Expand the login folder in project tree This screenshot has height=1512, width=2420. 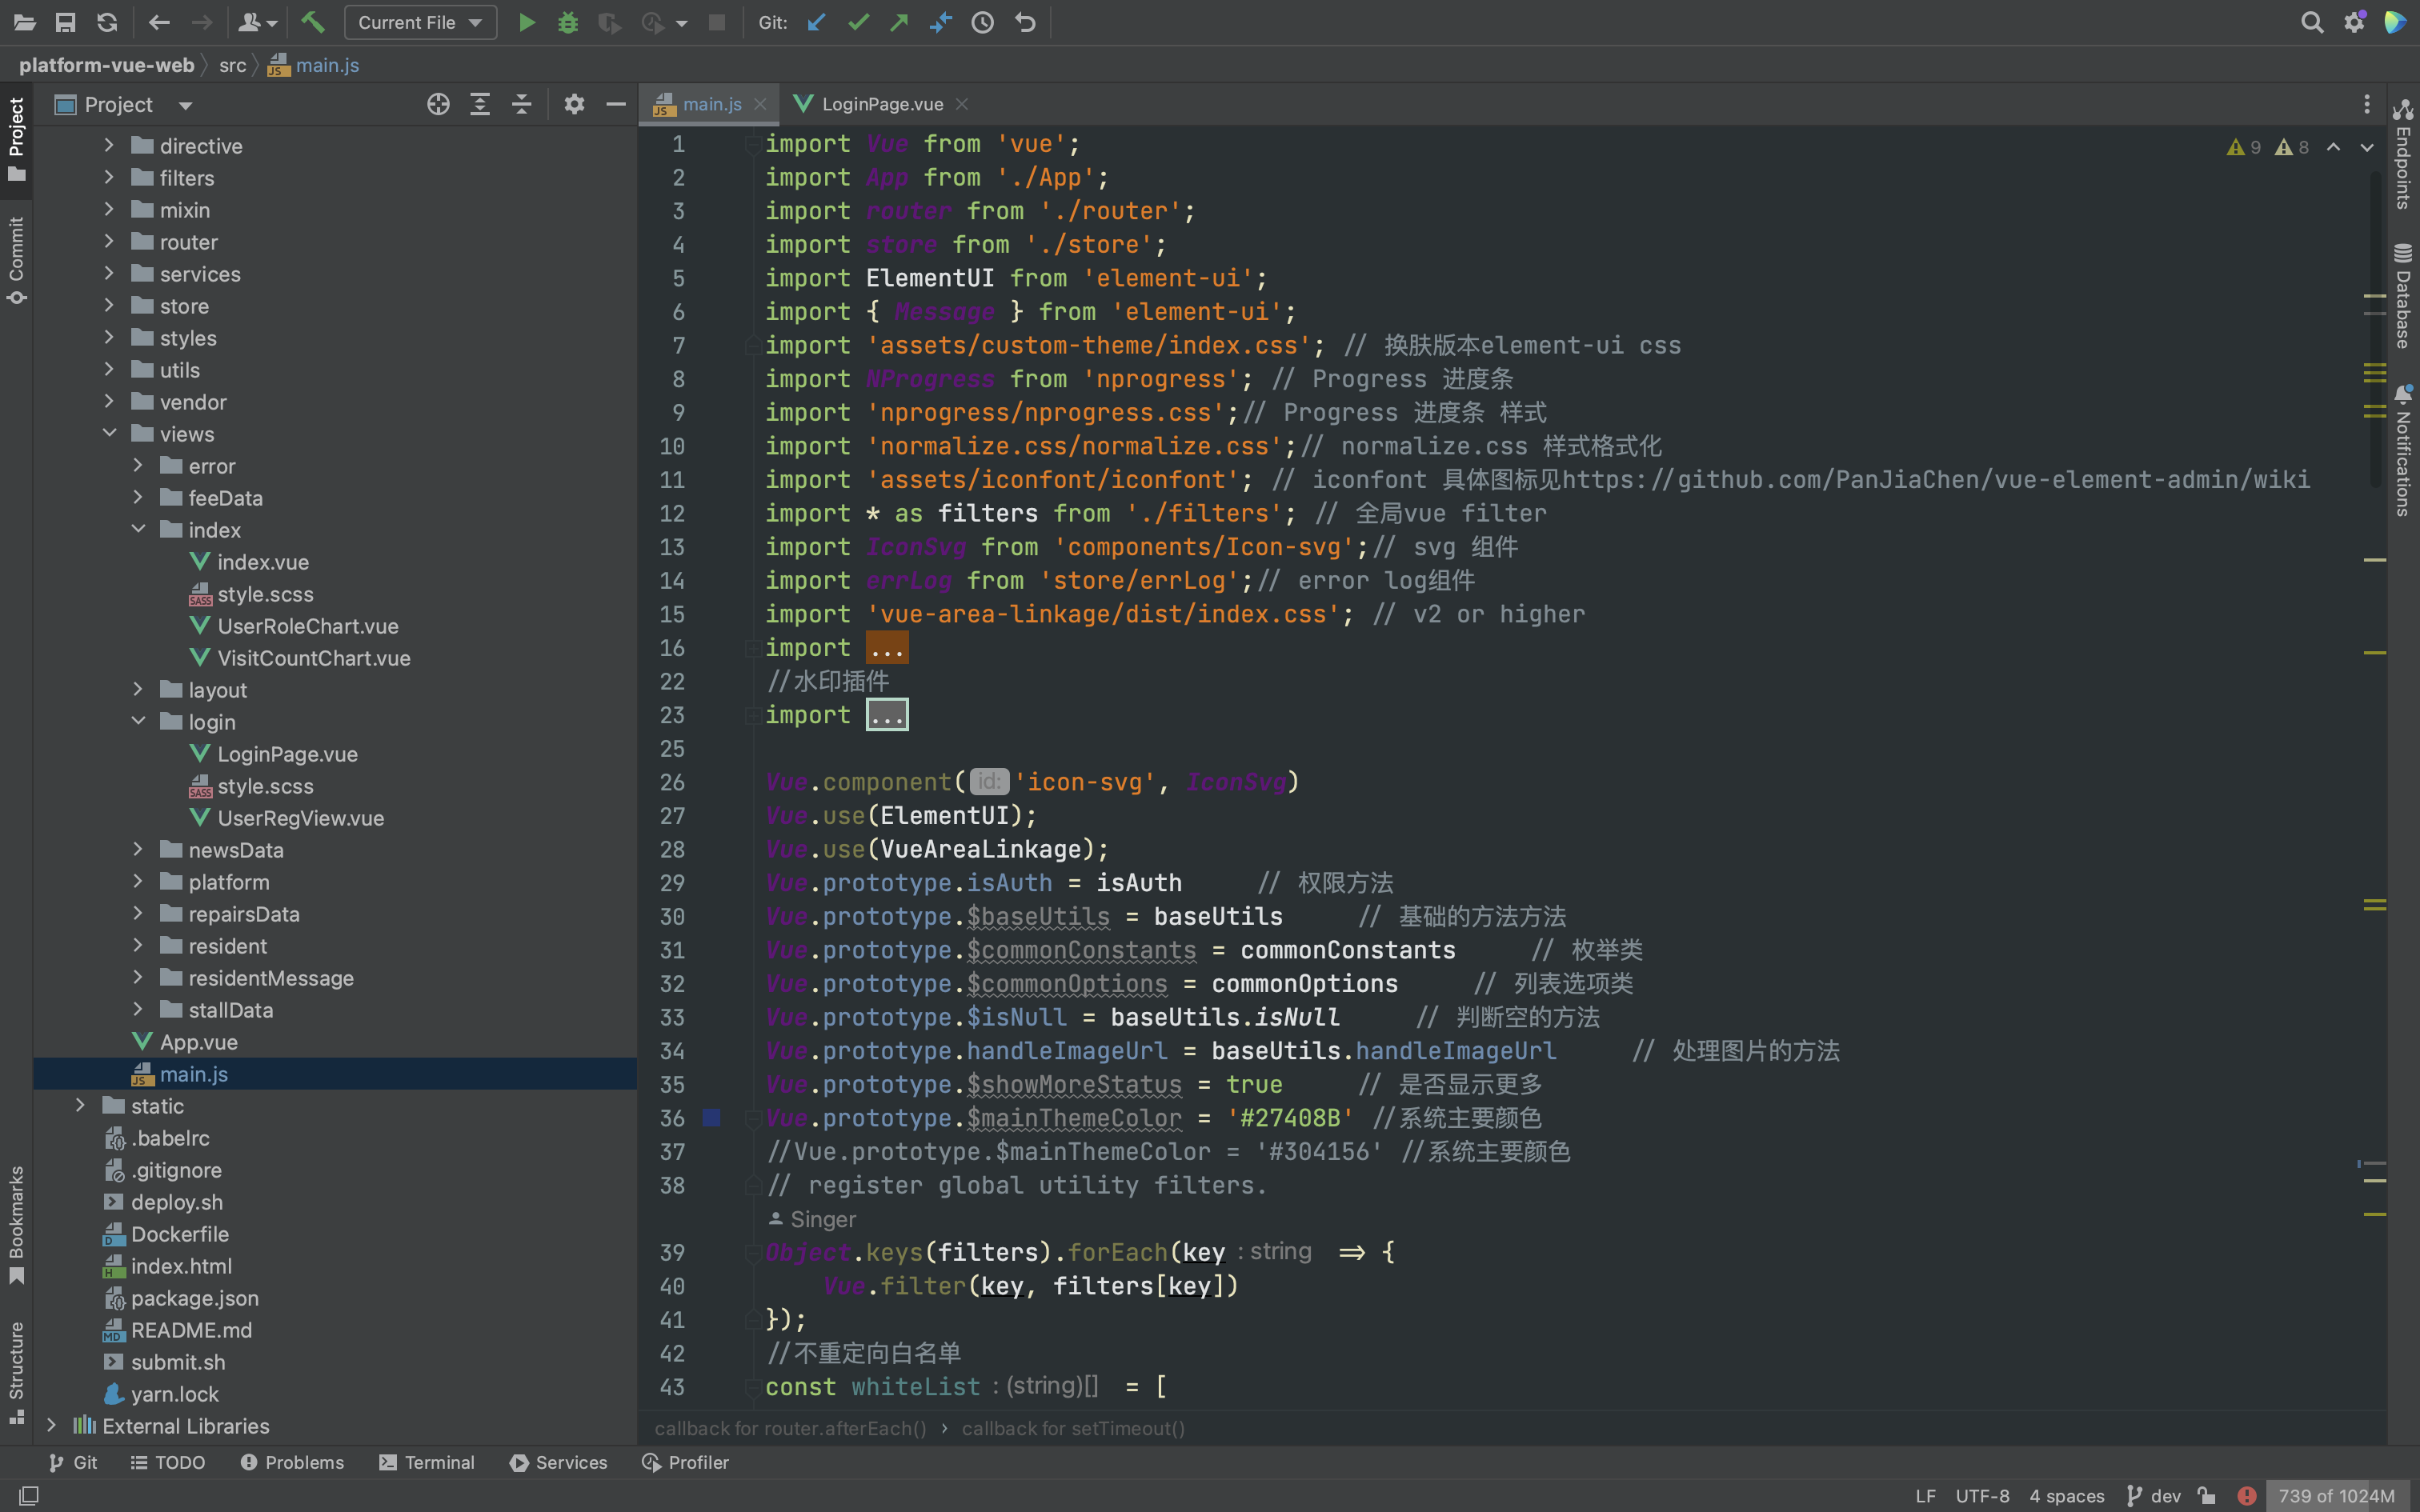(x=139, y=721)
